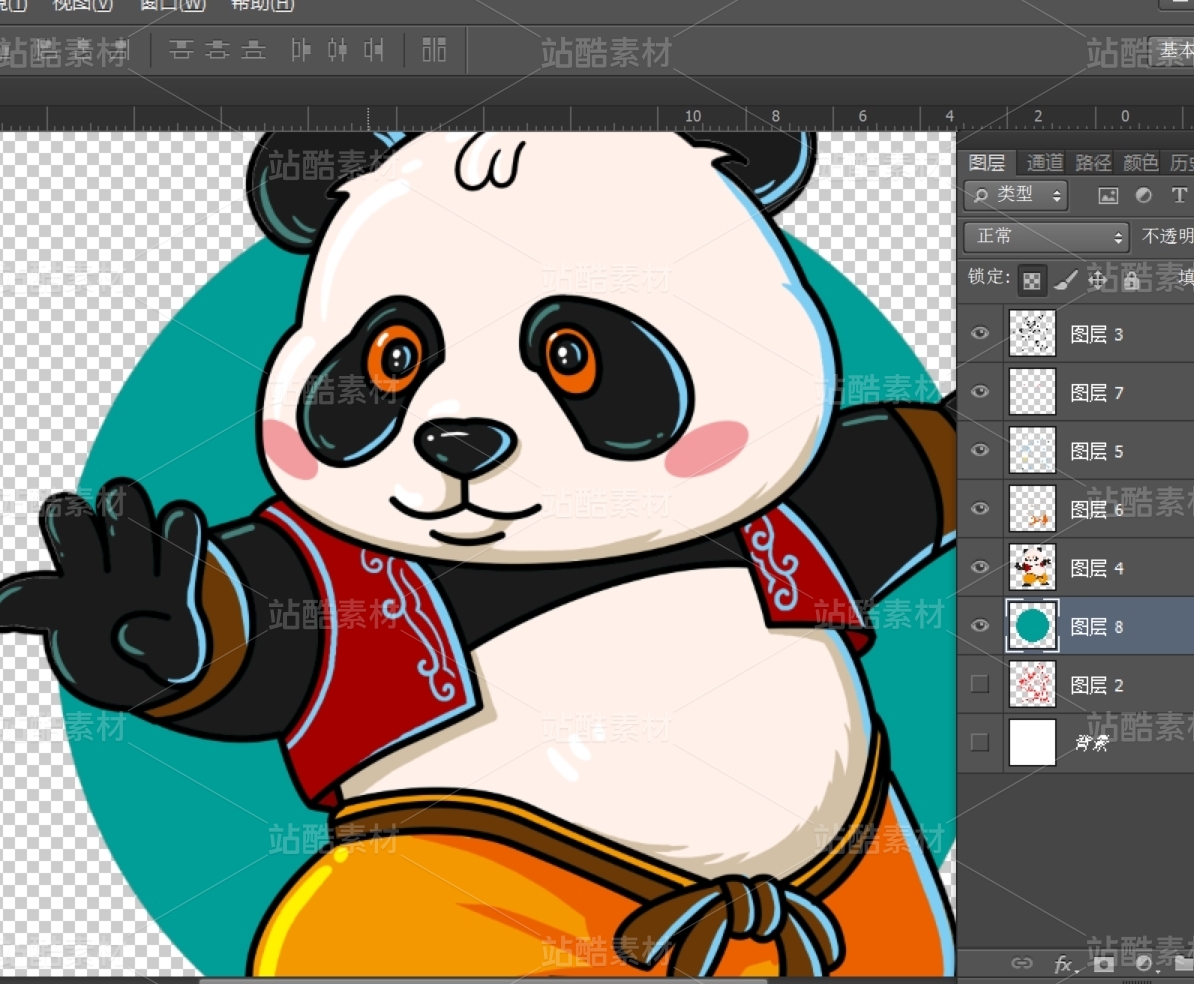
Task: Hide 图层 5 with its eye icon
Action: (x=980, y=450)
